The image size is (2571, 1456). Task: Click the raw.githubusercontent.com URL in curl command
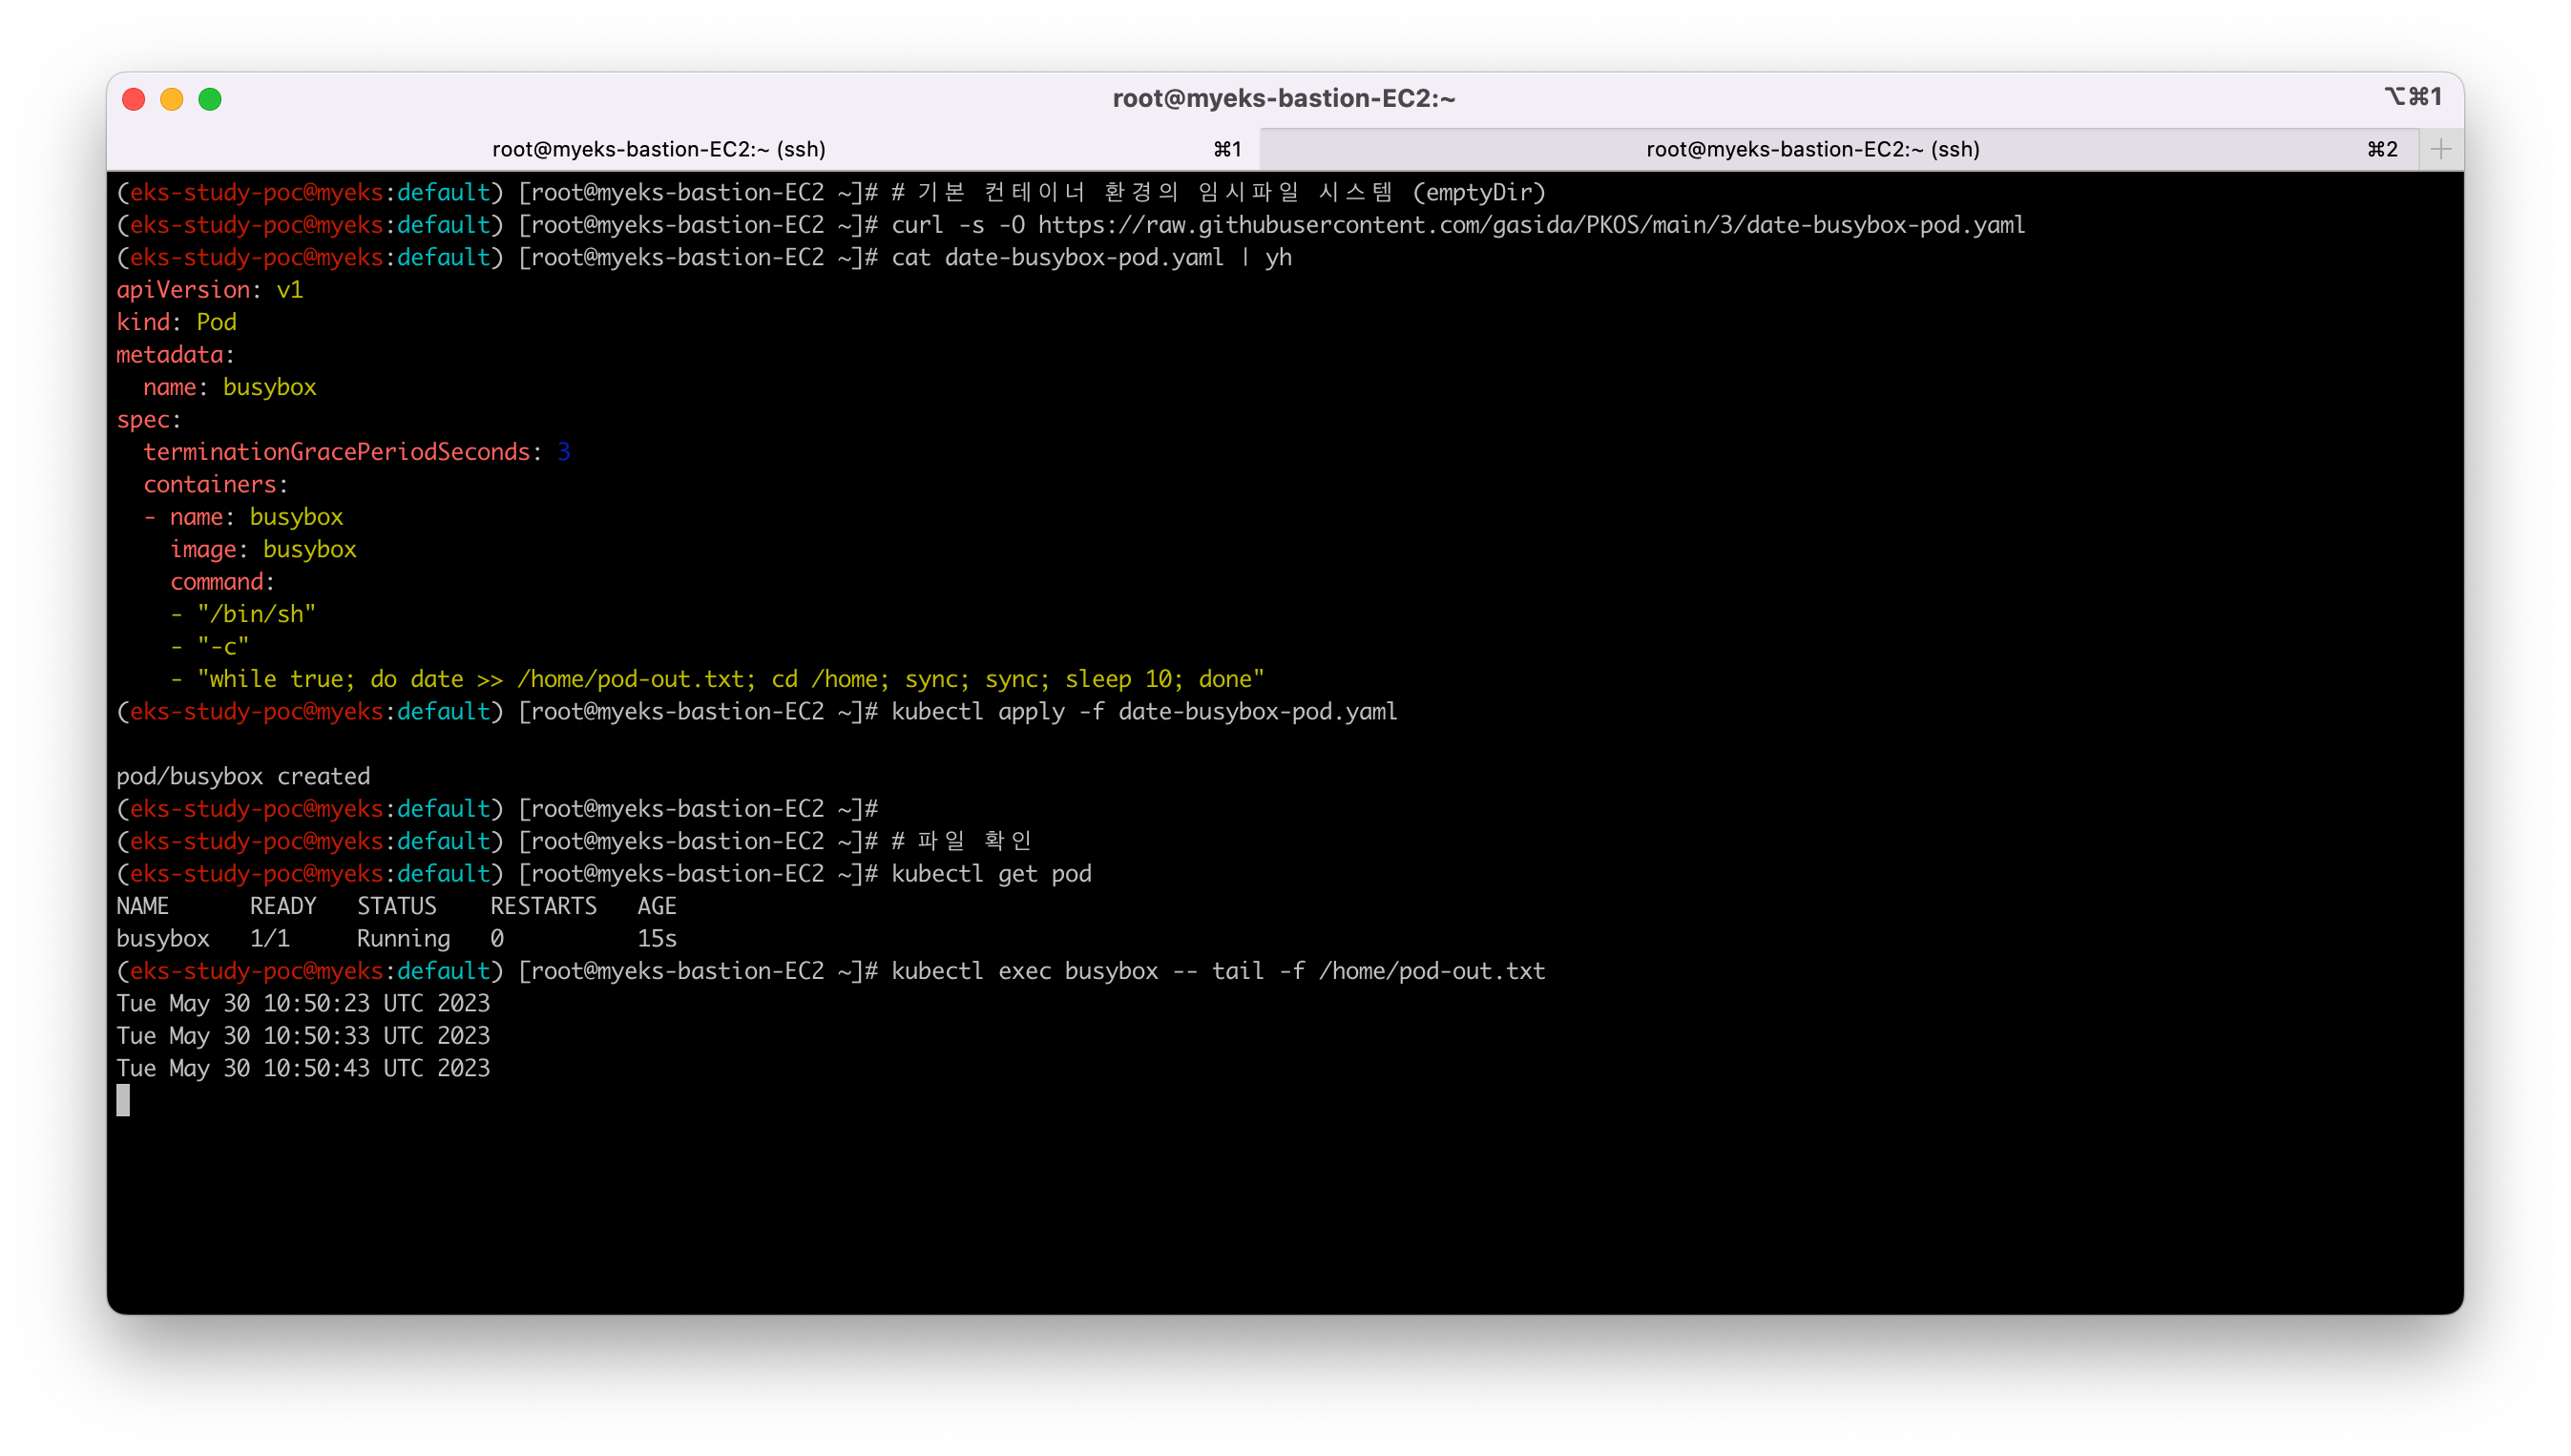click(1531, 225)
